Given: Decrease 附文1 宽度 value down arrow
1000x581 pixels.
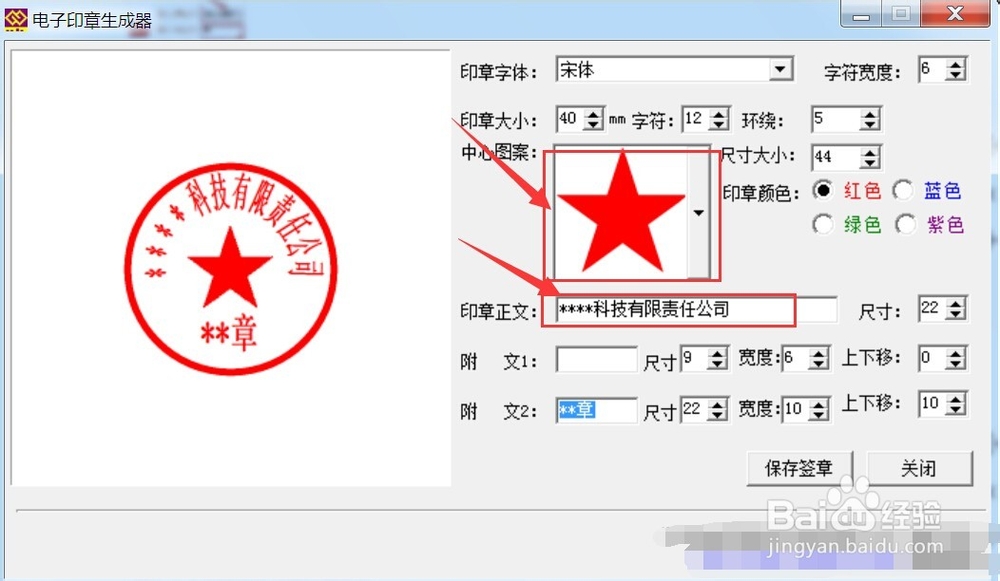Looking at the screenshot, I should tap(818, 364).
